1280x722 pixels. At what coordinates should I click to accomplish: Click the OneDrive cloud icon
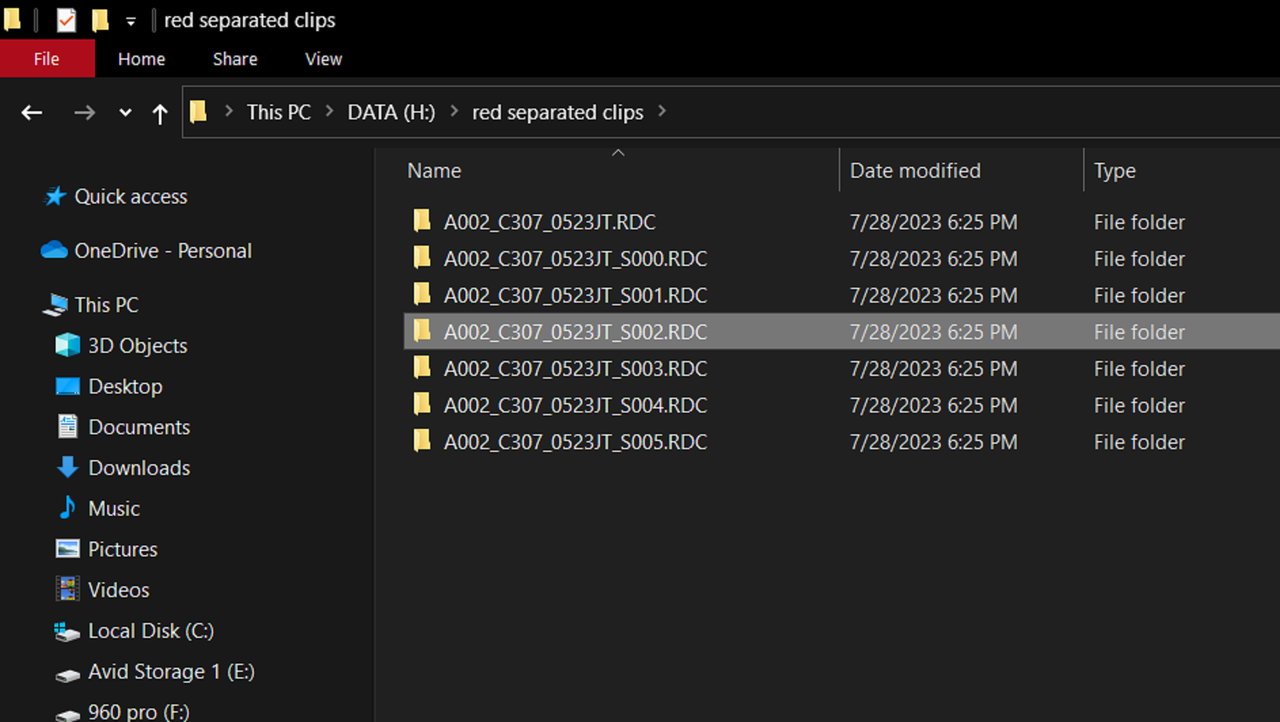tap(54, 250)
